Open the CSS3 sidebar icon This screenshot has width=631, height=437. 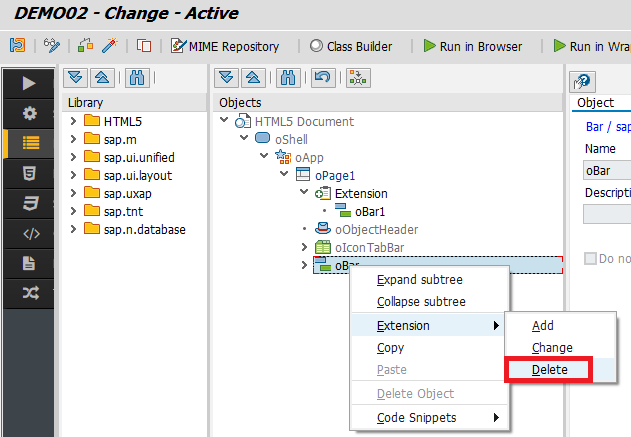point(29,203)
